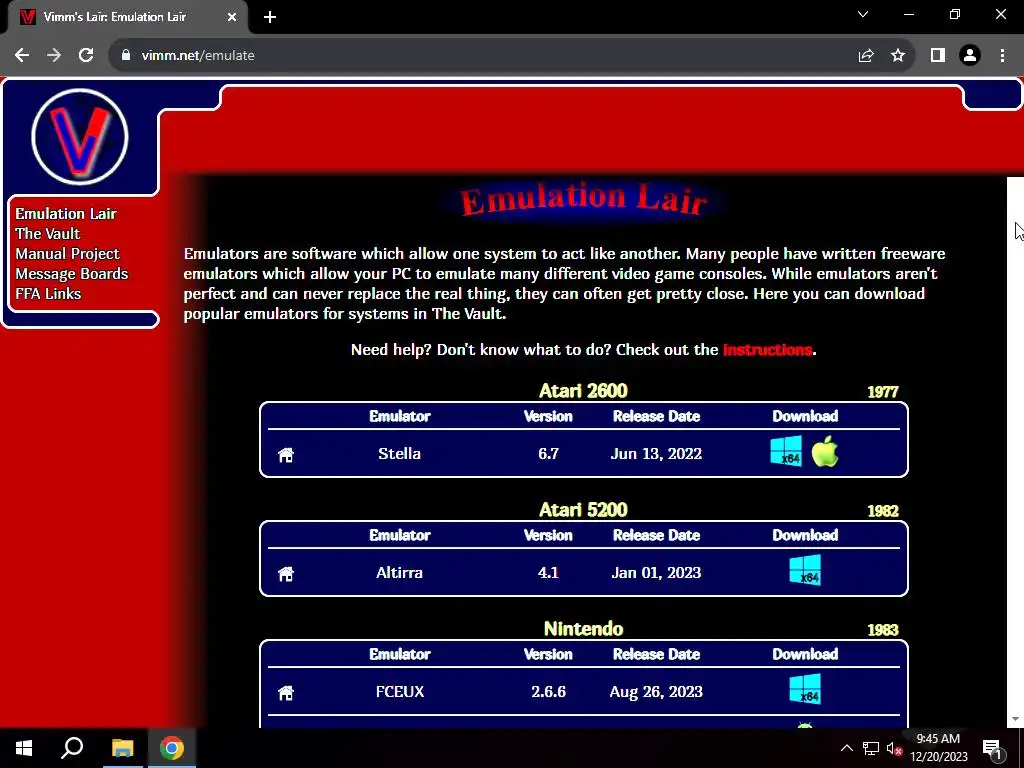Click Stella version 6.7
The width and height of the screenshot is (1024, 768).
pos(549,453)
